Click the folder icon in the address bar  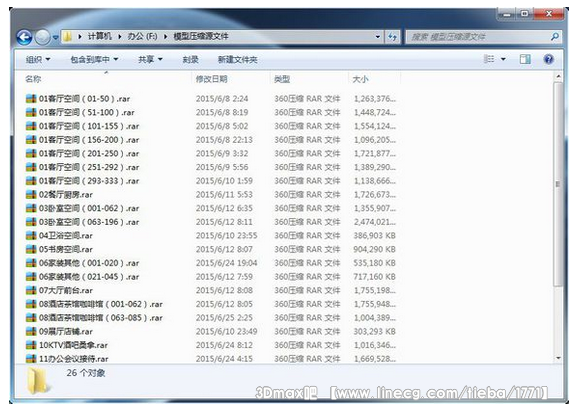[x=67, y=37]
